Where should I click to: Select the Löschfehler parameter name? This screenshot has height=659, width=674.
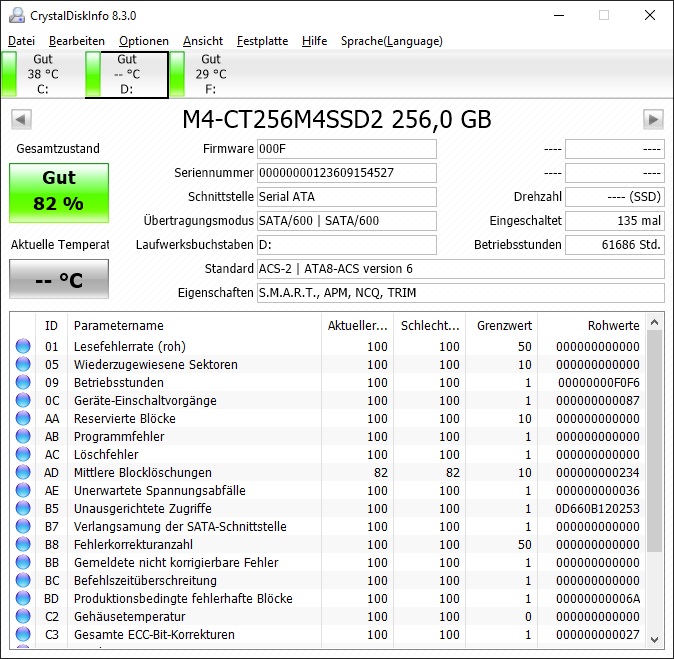106,454
